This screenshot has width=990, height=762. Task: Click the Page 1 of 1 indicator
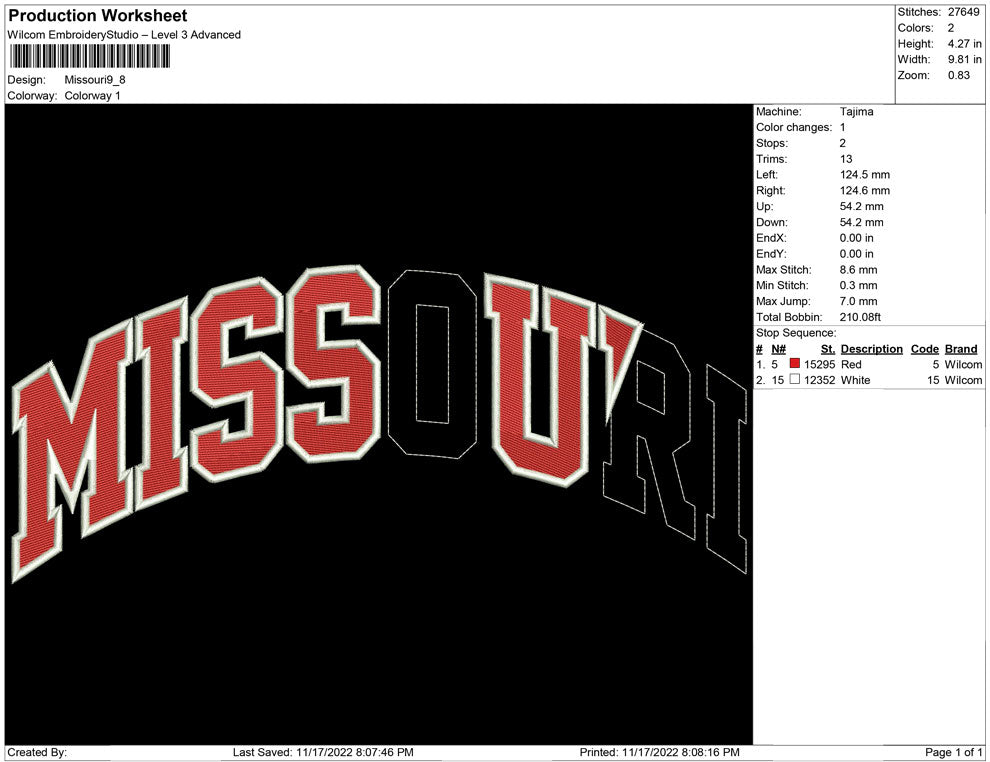click(953, 752)
